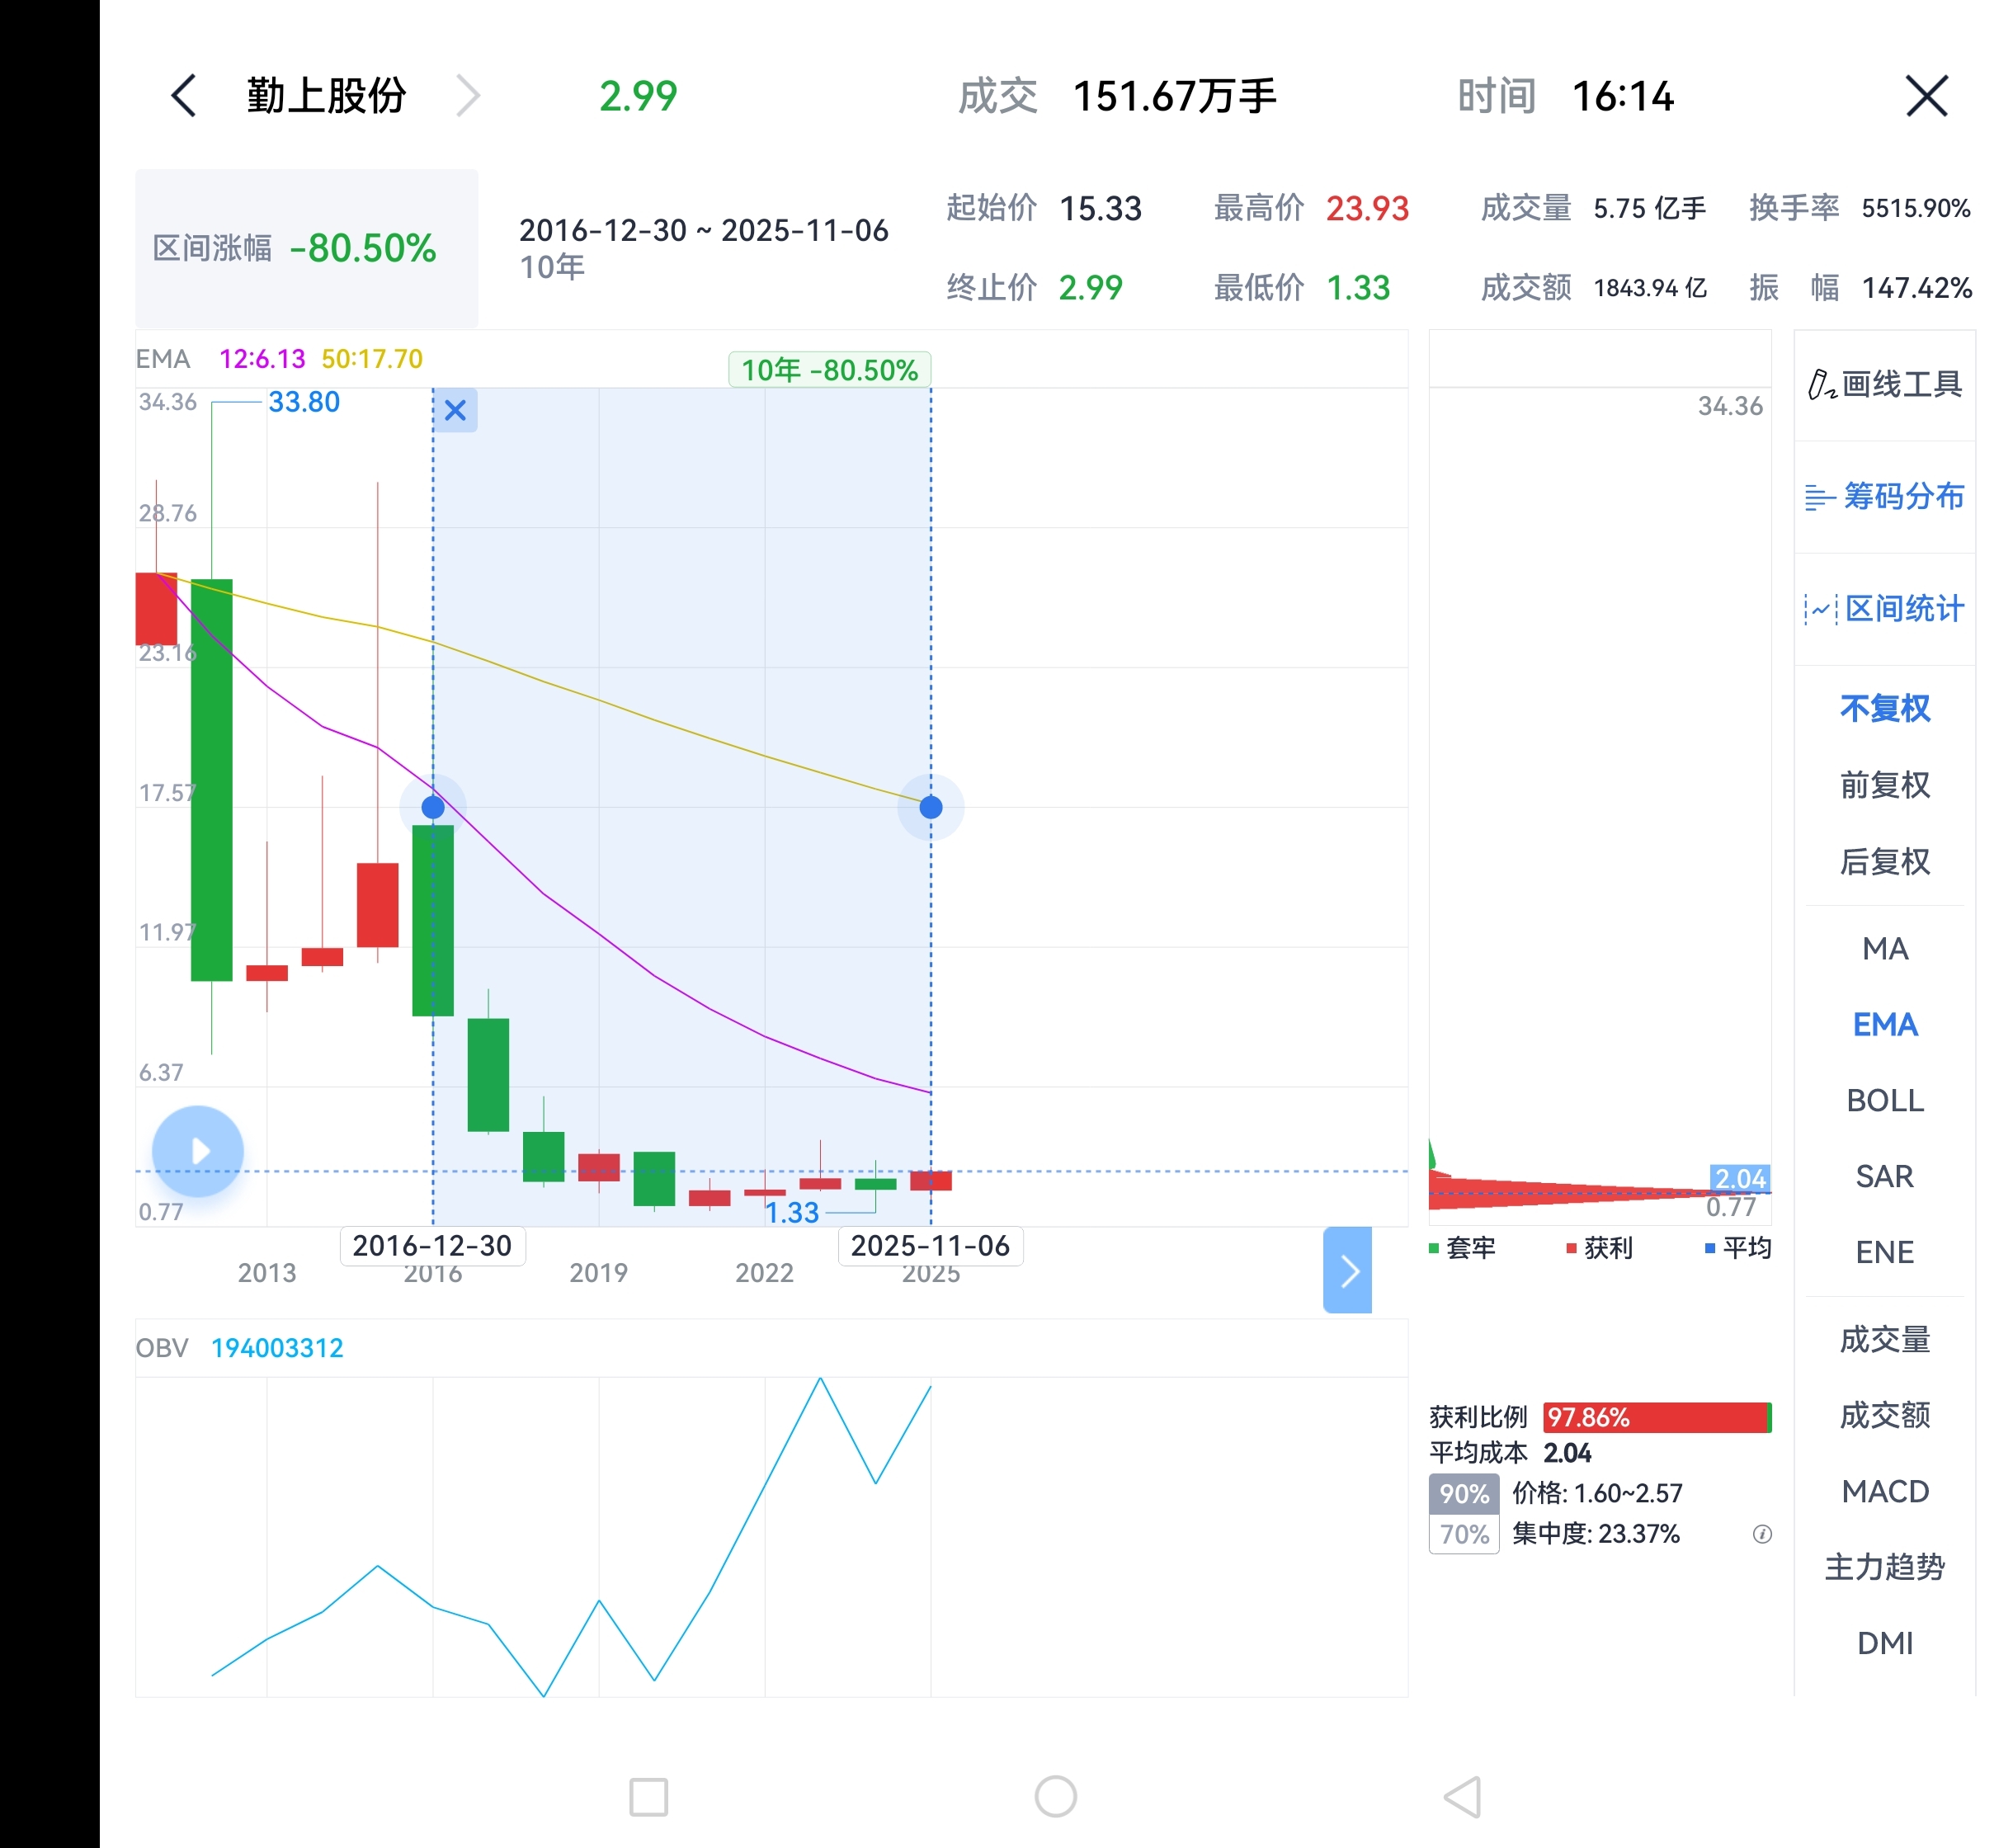
Task: Toggle the interval statistics (区间统计) tool
Action: 1884,608
